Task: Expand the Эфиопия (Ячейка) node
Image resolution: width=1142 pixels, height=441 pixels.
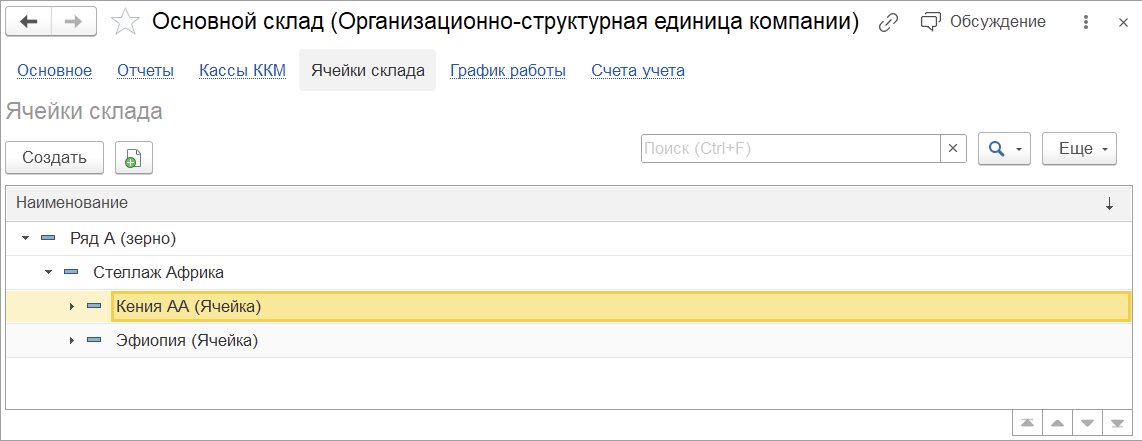Action: (71, 341)
